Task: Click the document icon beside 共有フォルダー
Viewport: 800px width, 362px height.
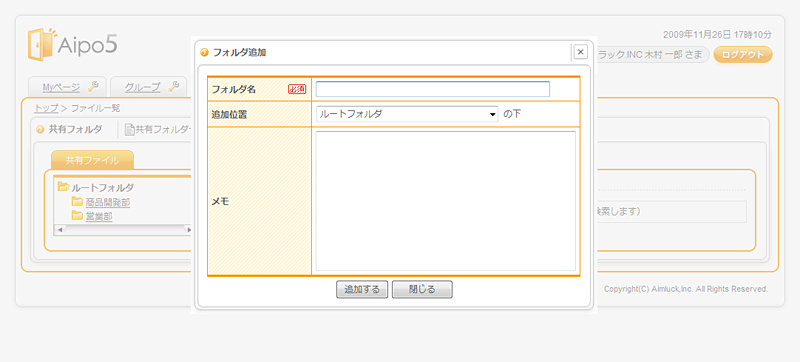Action: (130, 130)
